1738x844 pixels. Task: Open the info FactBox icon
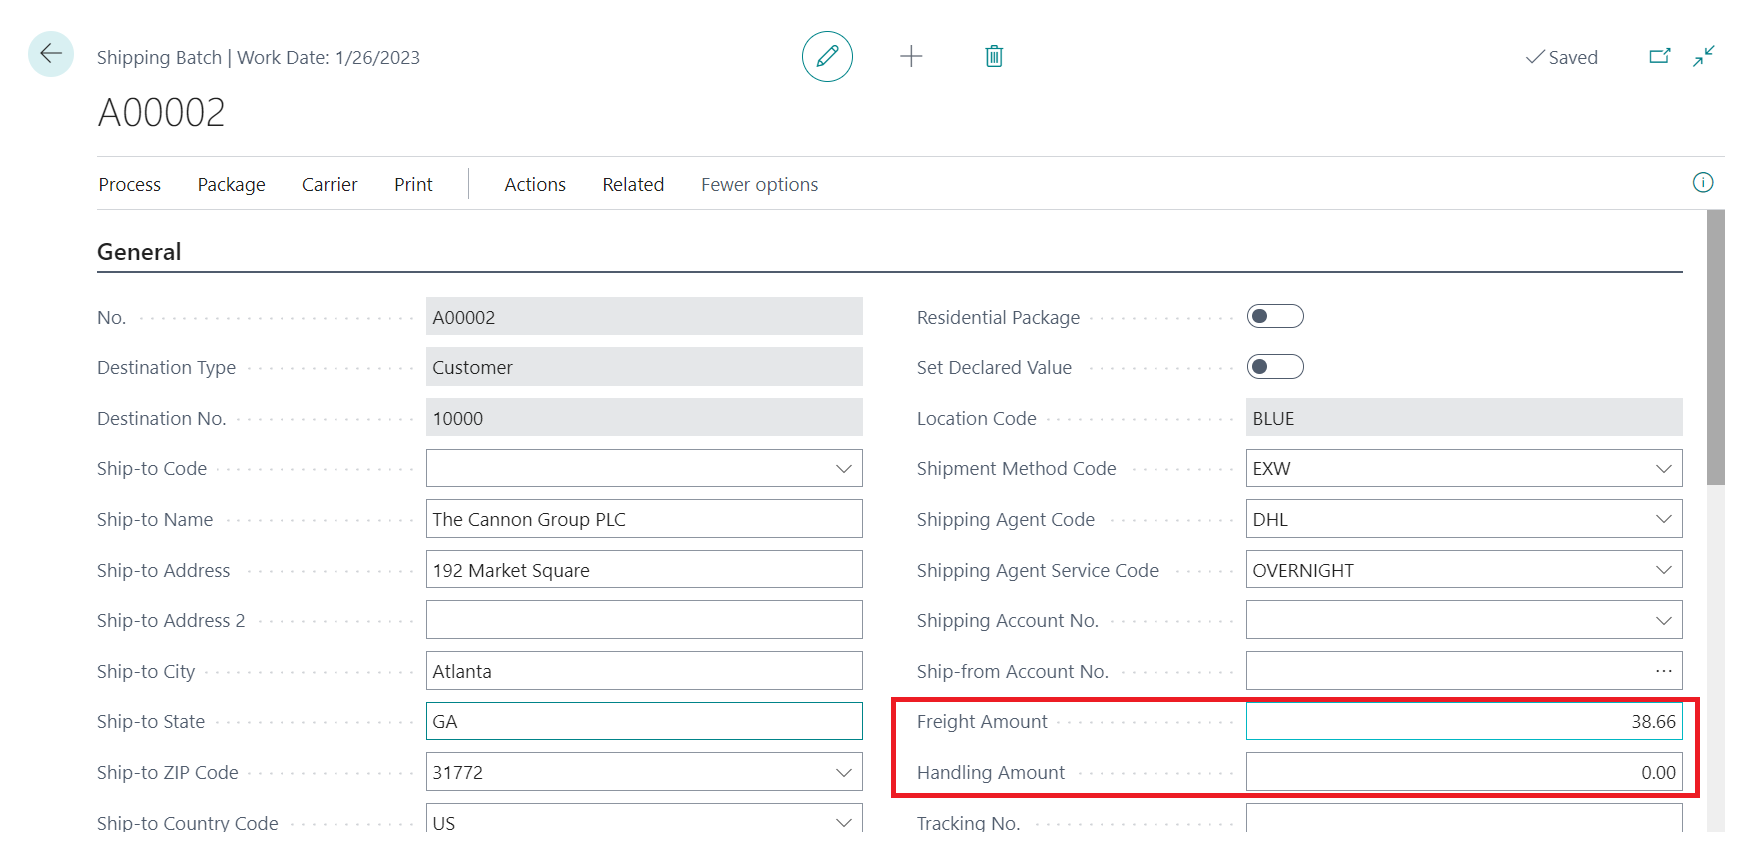(x=1703, y=183)
